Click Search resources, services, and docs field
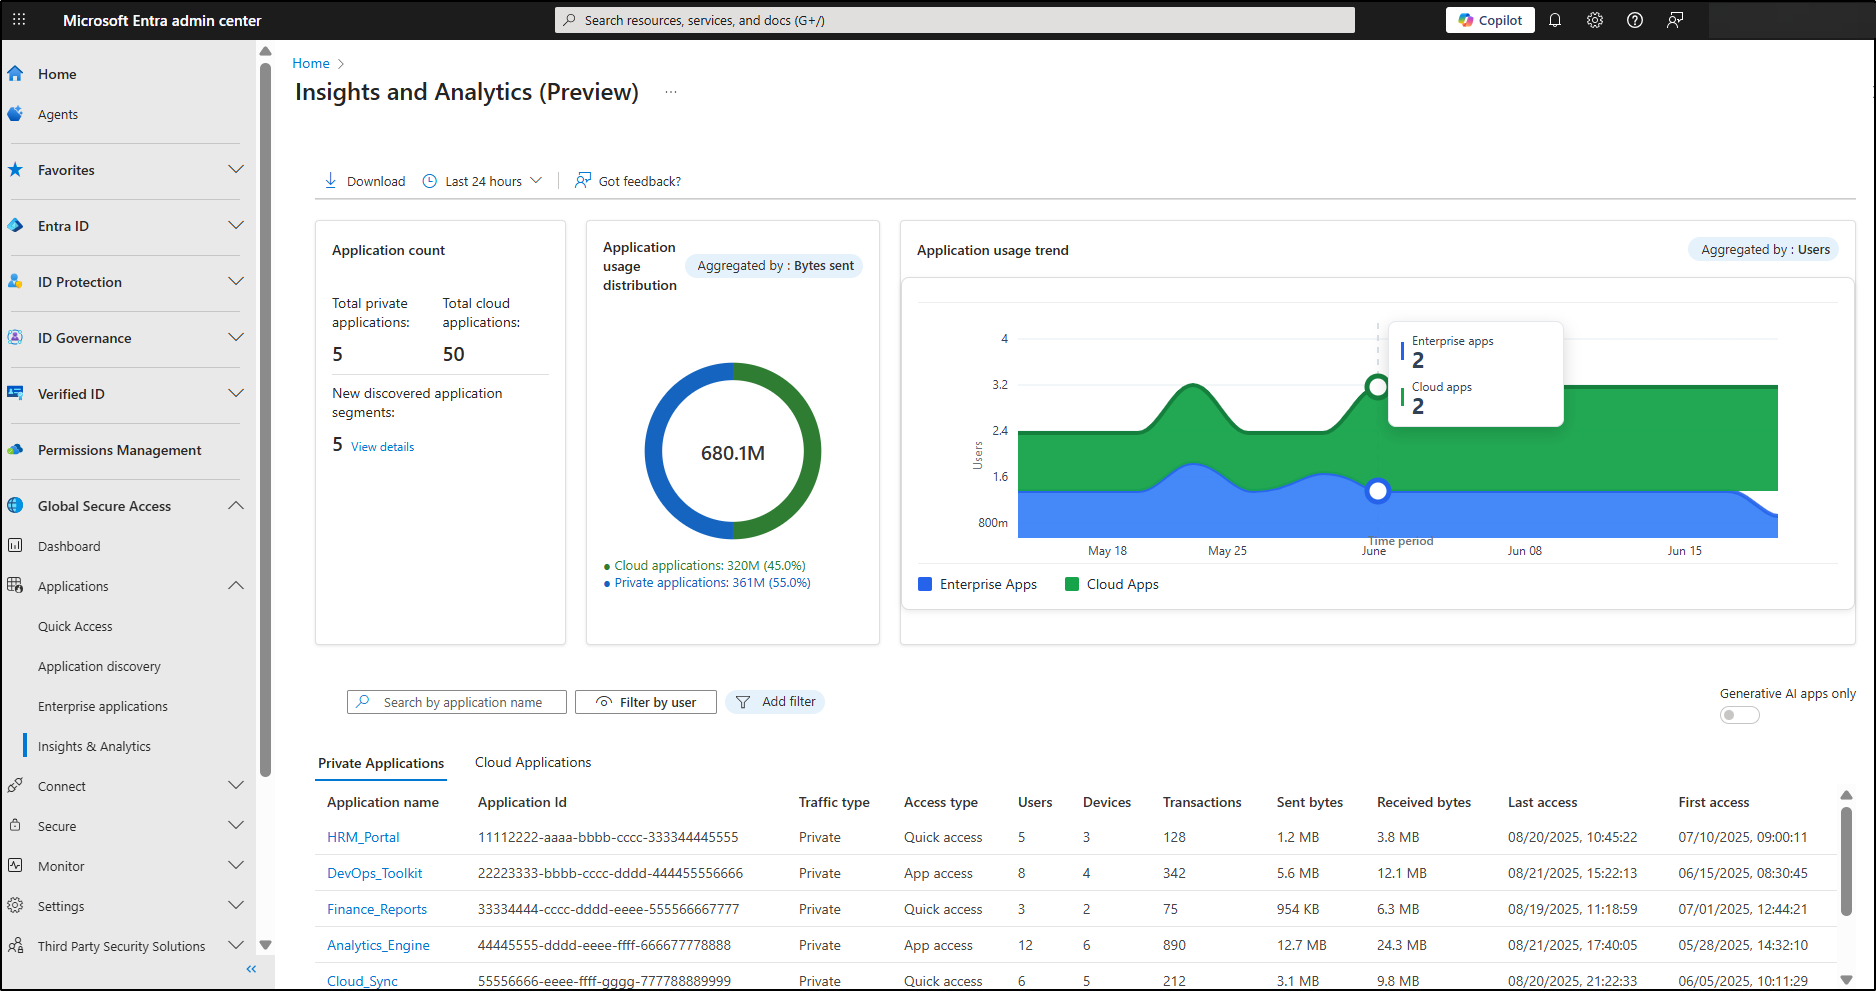 955,20
